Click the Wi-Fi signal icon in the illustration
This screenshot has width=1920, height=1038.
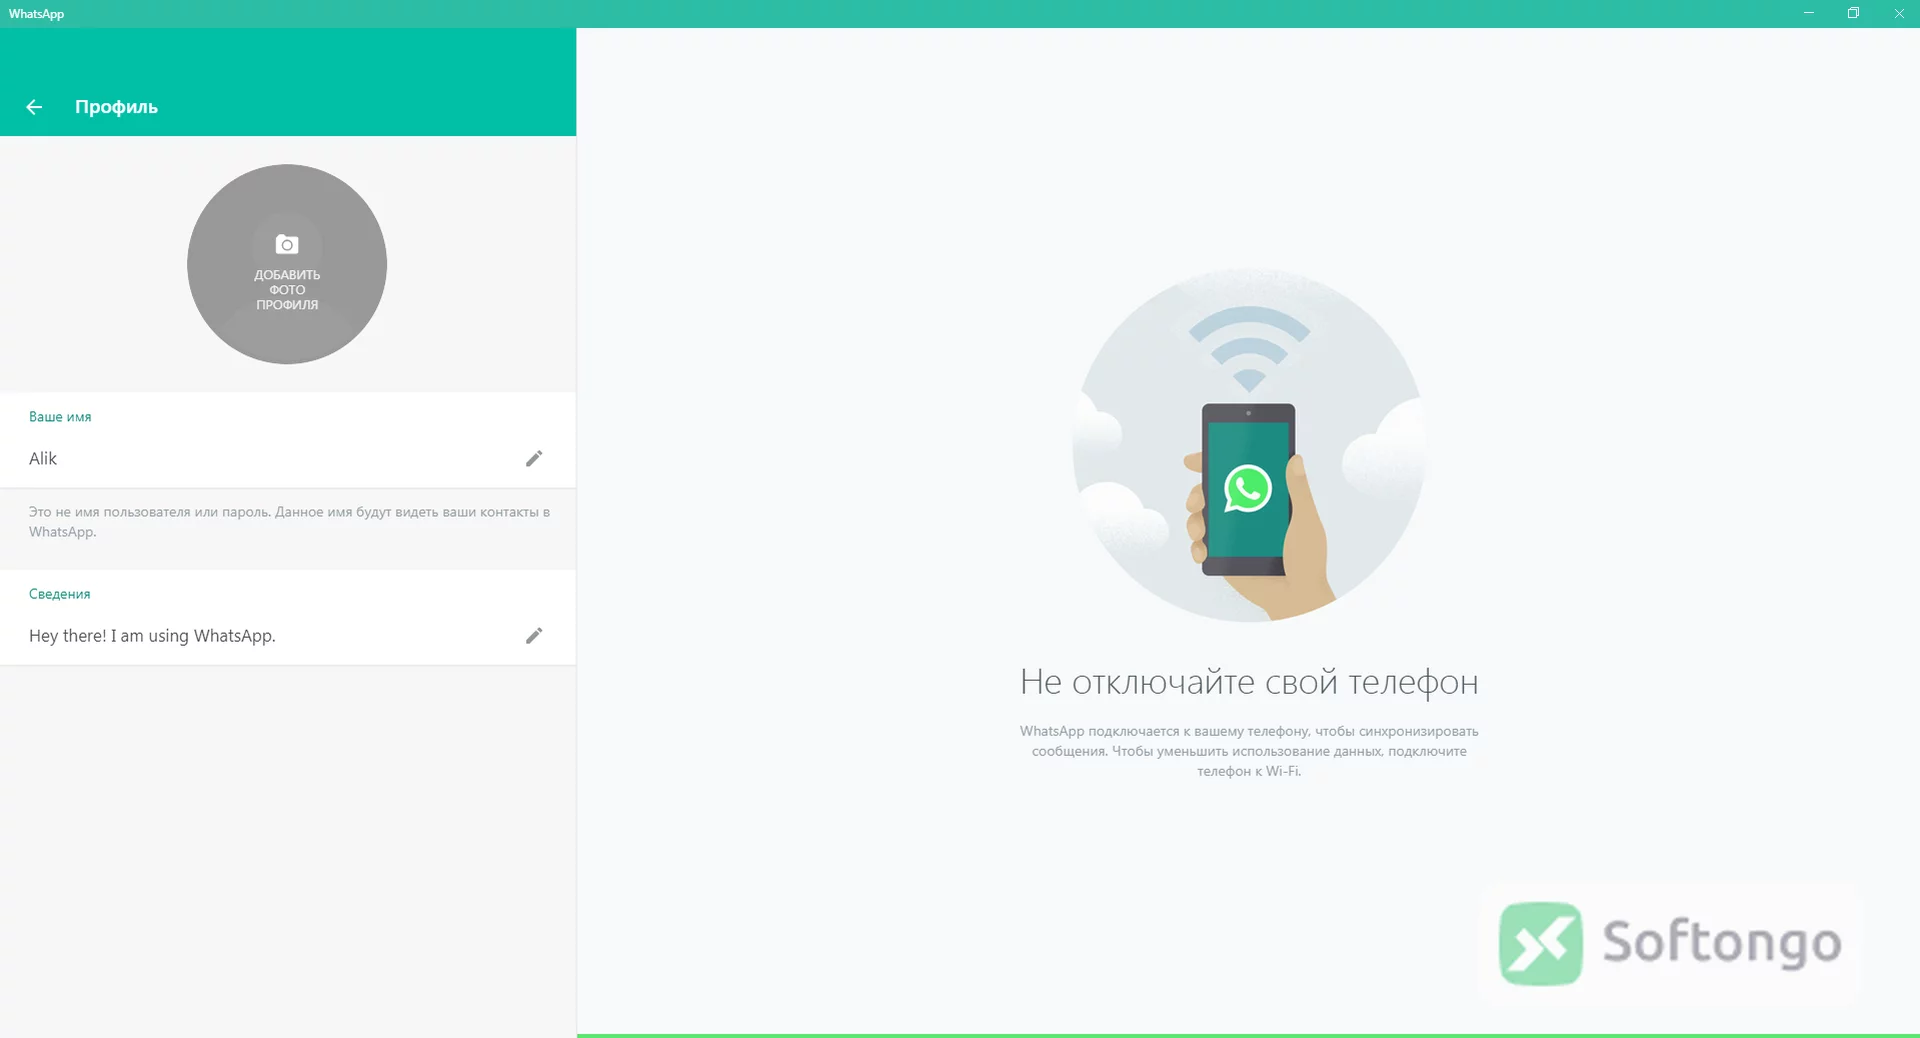click(1249, 349)
